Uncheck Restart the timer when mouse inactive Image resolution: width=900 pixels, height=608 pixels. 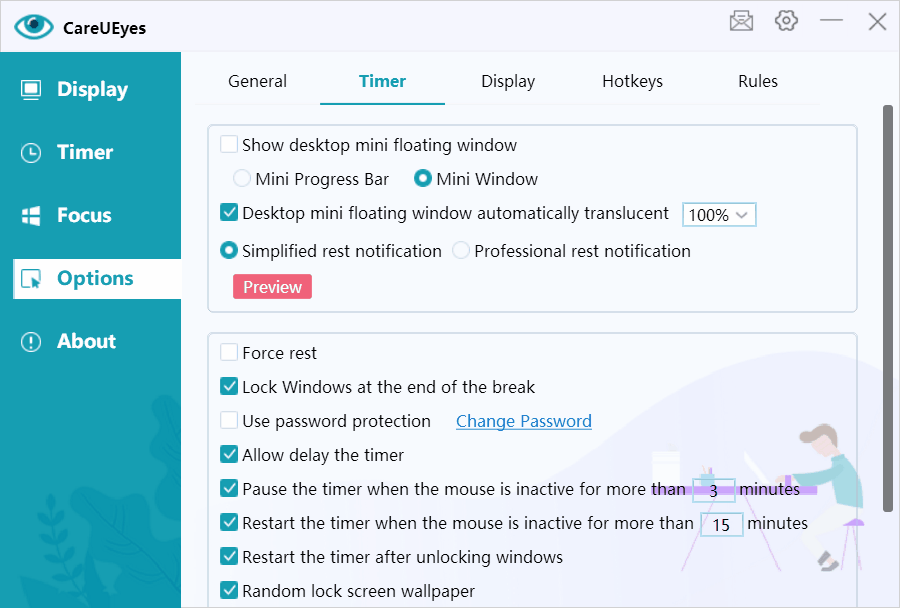point(229,522)
